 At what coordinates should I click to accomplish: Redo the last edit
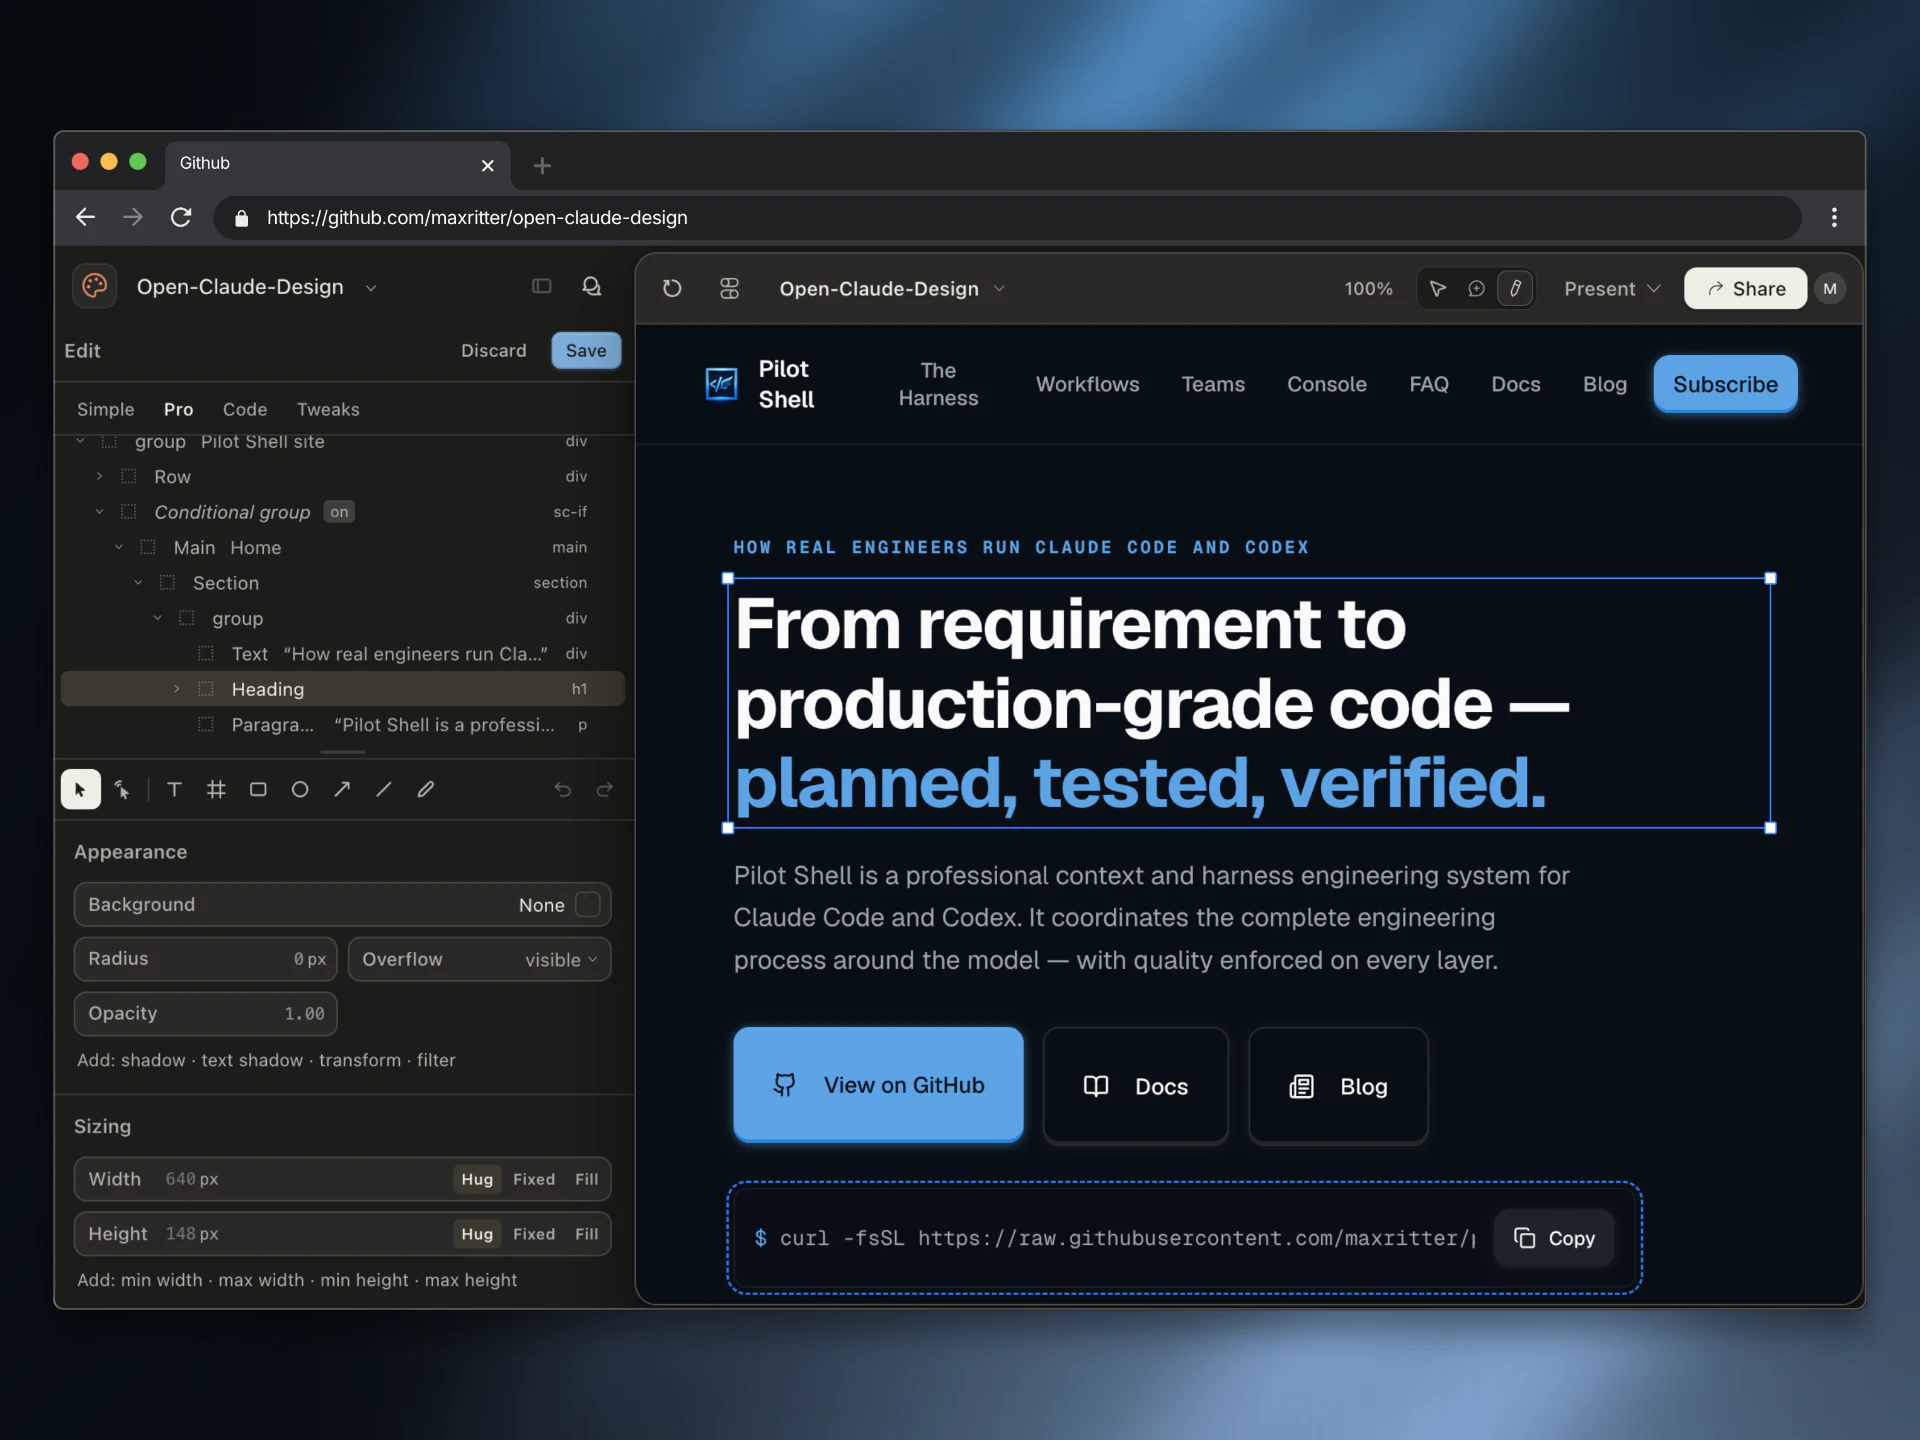pos(604,789)
